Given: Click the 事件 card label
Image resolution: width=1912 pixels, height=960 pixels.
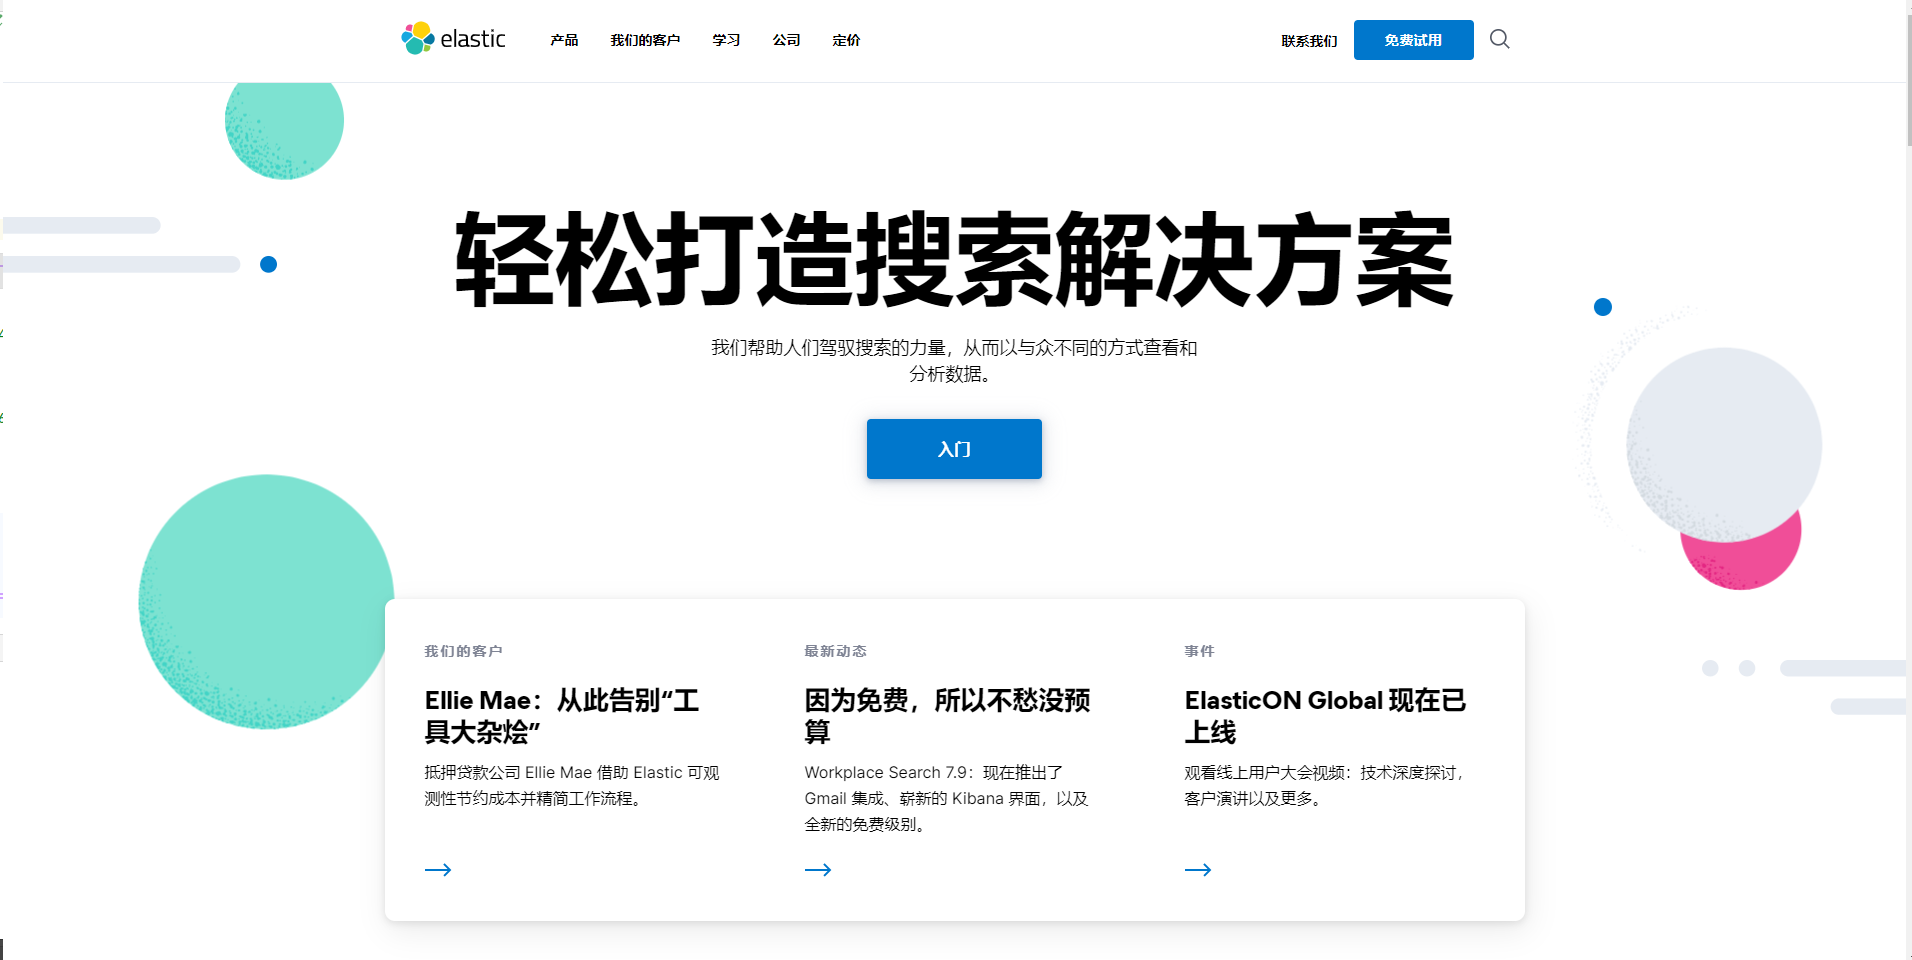Looking at the screenshot, I should click(x=1199, y=651).
